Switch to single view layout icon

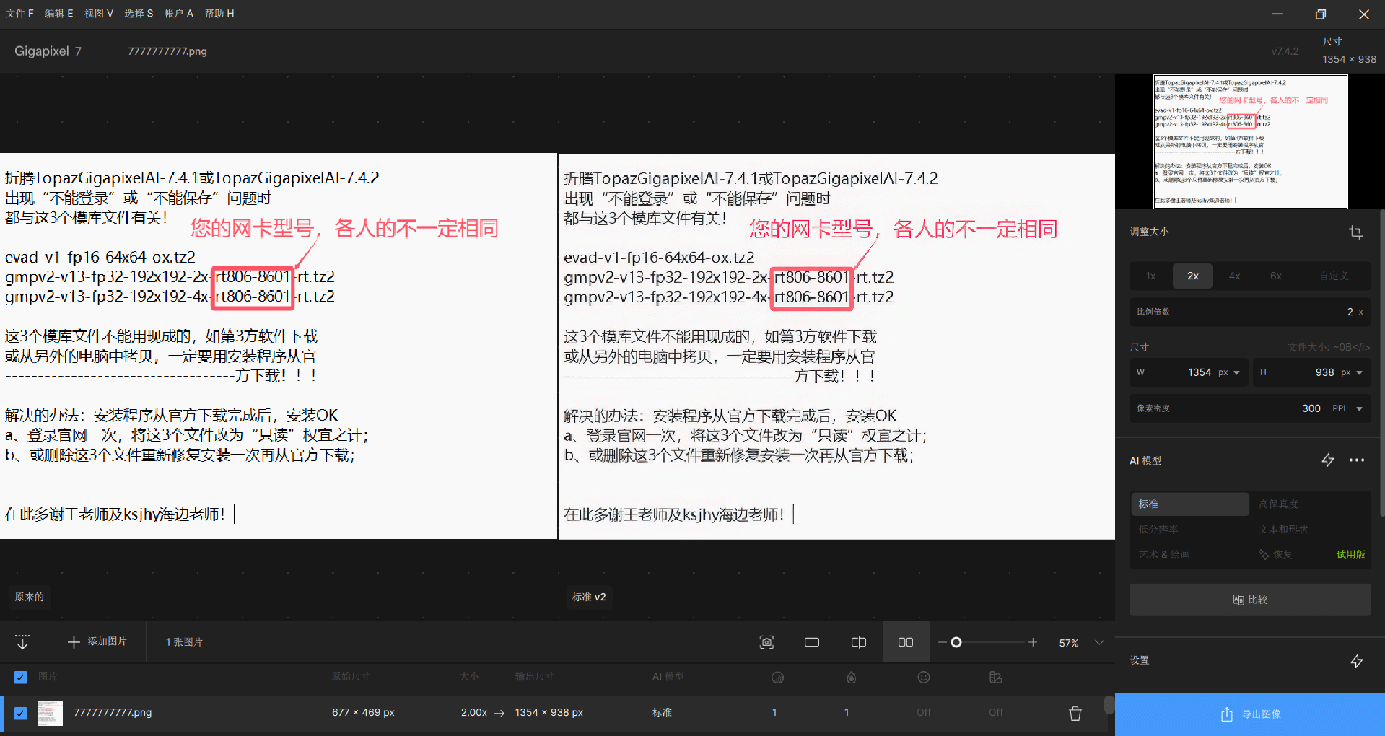tap(812, 642)
